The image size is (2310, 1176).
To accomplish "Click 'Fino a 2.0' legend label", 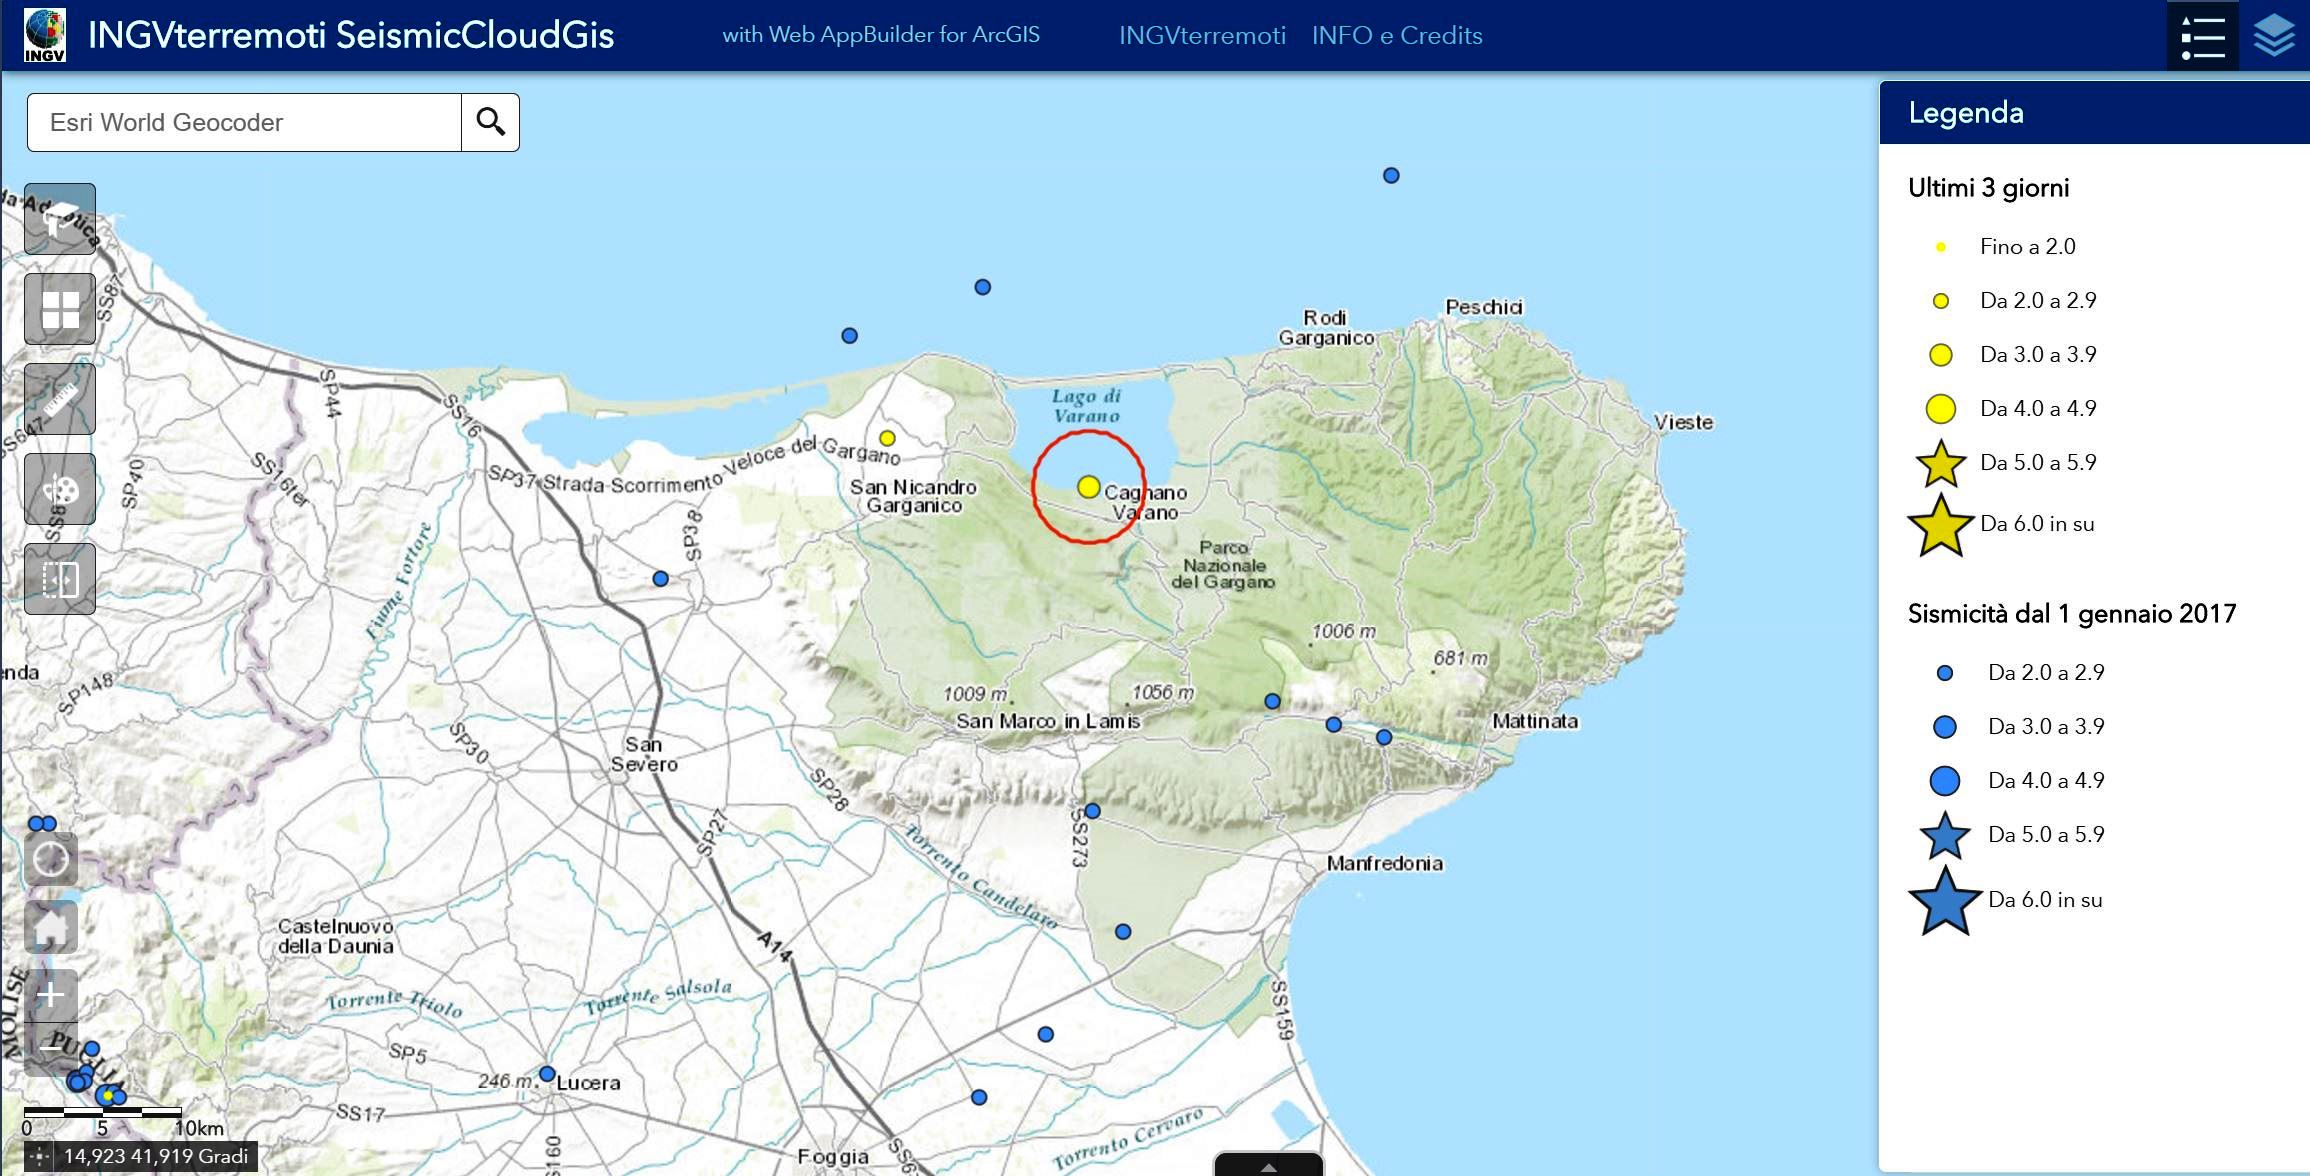I will pyautogui.click(x=2027, y=247).
